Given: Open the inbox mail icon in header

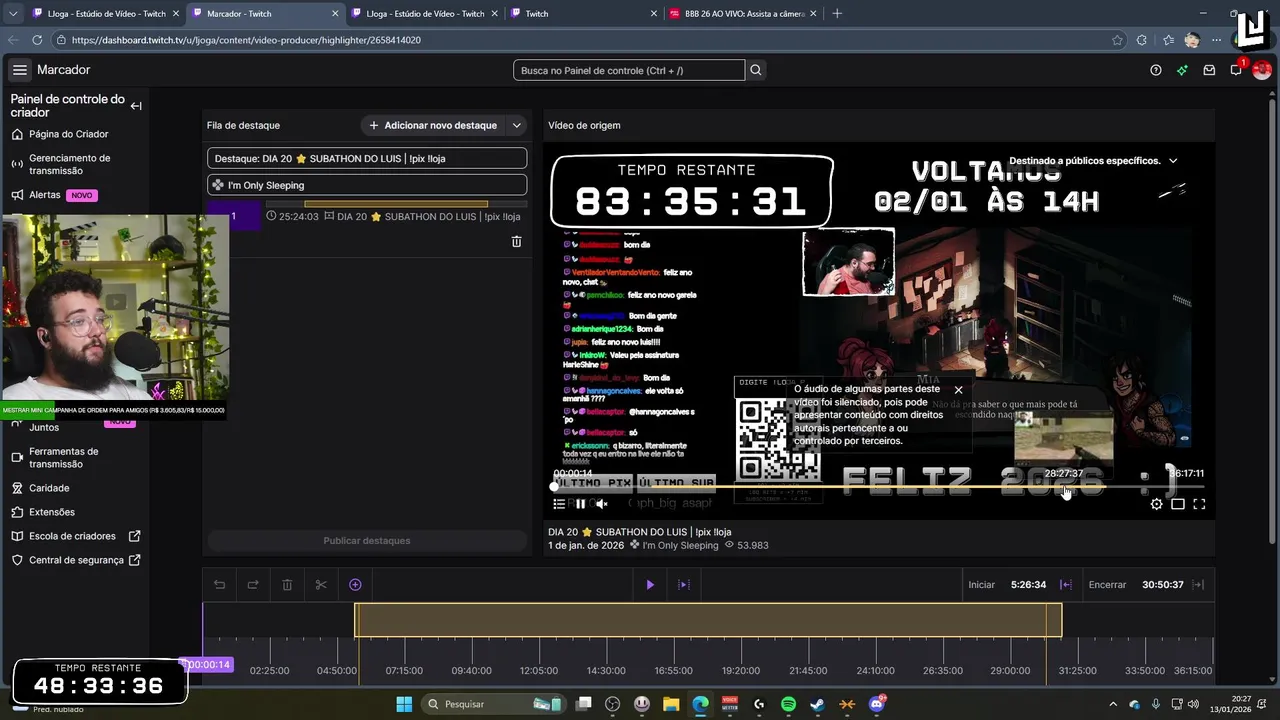Looking at the screenshot, I should (1209, 70).
